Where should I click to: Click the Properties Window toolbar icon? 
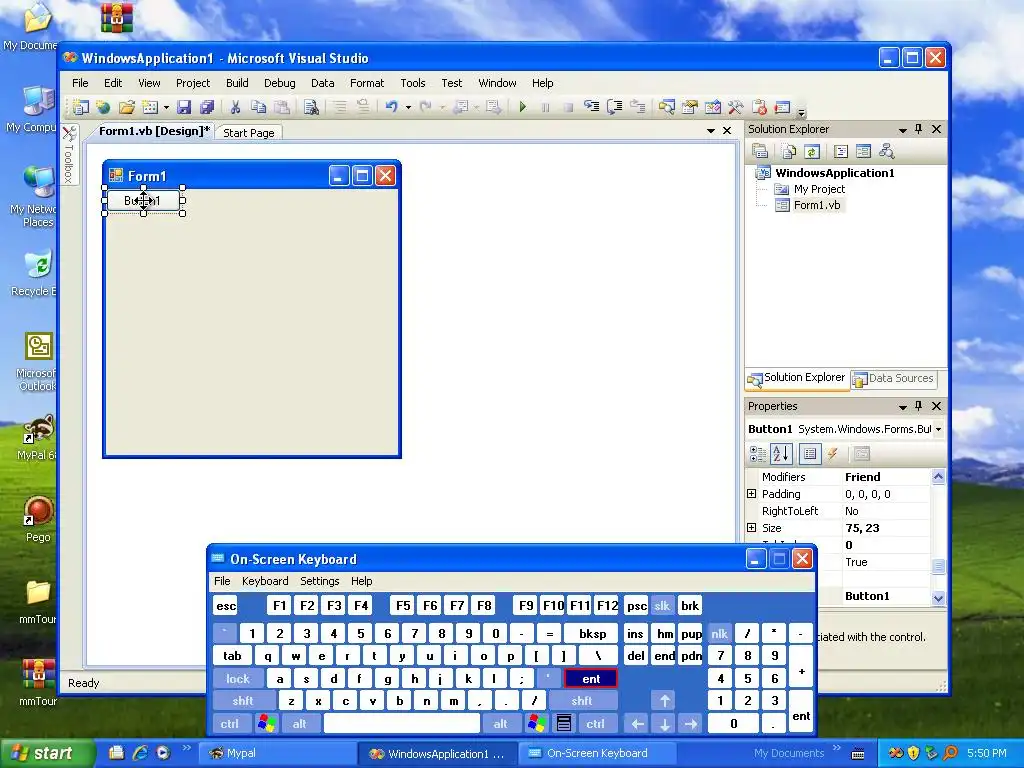pos(690,106)
